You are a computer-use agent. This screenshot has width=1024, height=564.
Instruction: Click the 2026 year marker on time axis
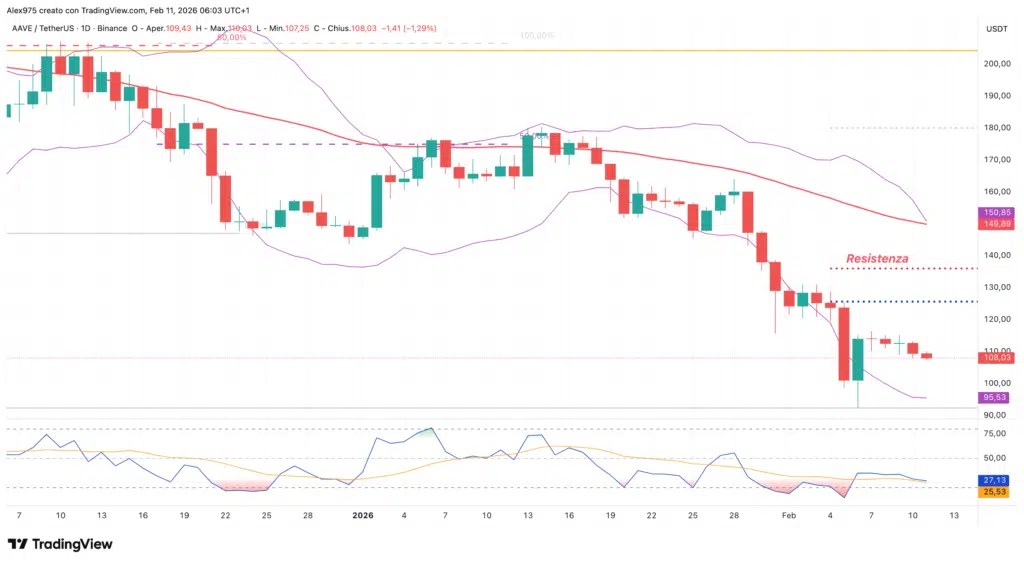(362, 516)
